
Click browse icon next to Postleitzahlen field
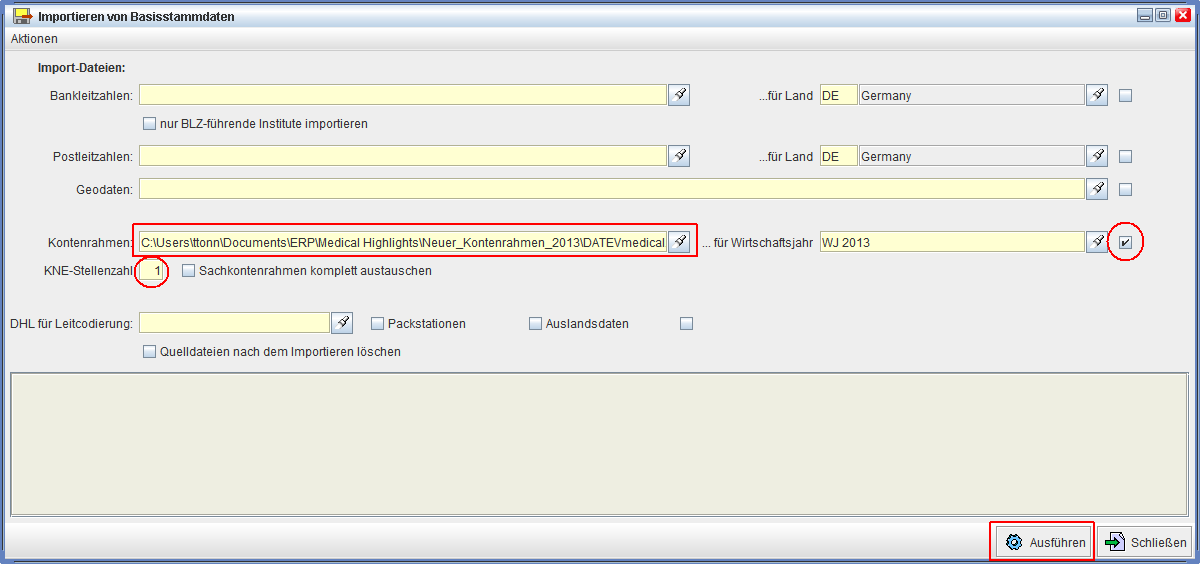(679, 156)
